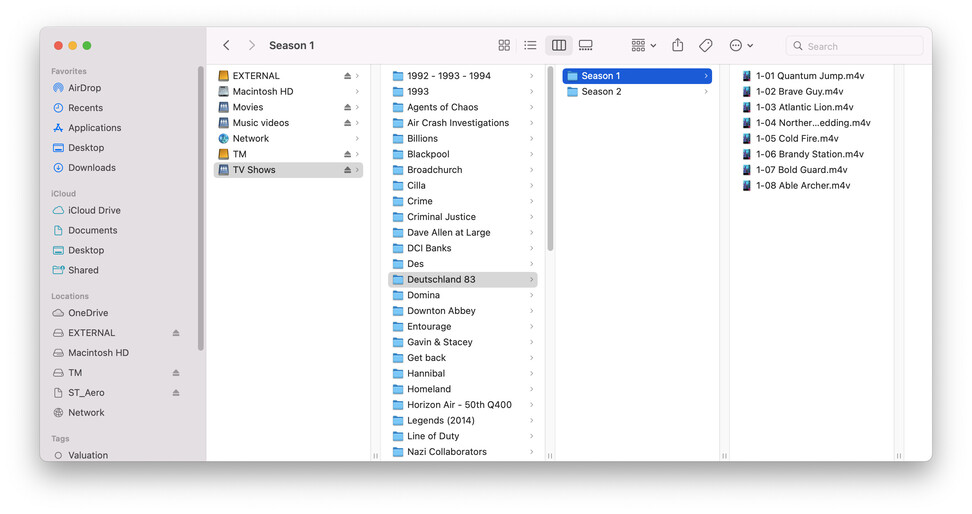Select file 1-07 Bold Guard.m4v
The image size is (972, 514).
(x=795, y=170)
